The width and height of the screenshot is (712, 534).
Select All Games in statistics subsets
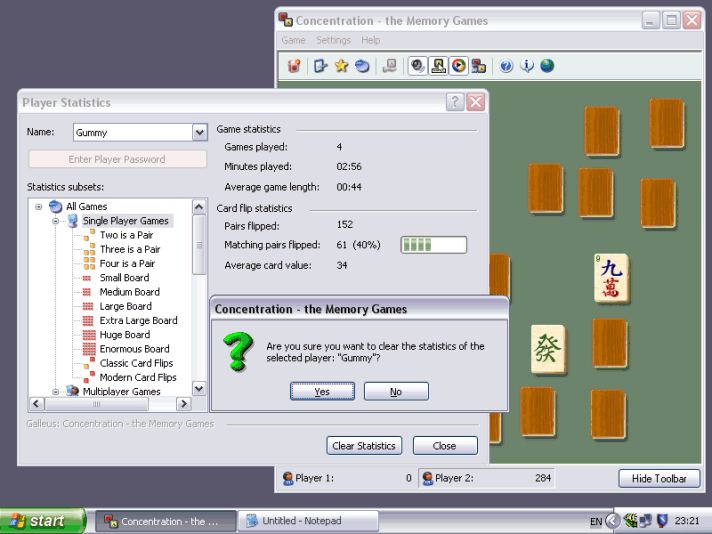[87, 207]
